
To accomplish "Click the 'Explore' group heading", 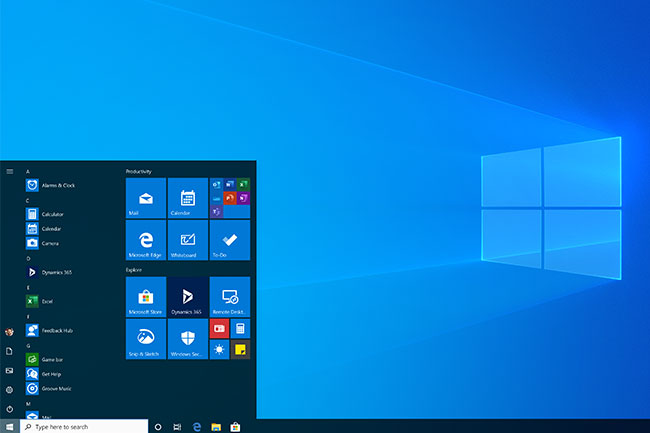I will click(134, 270).
